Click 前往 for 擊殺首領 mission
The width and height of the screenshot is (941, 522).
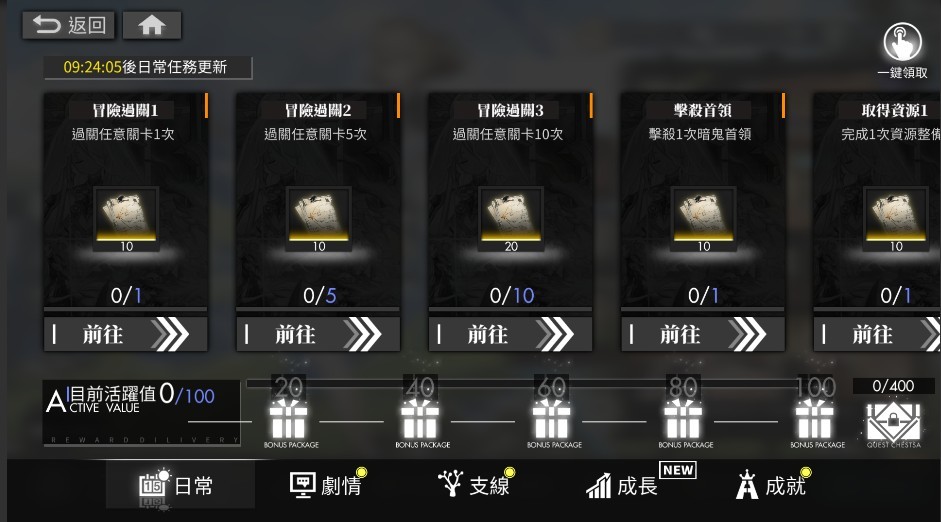tap(703, 334)
